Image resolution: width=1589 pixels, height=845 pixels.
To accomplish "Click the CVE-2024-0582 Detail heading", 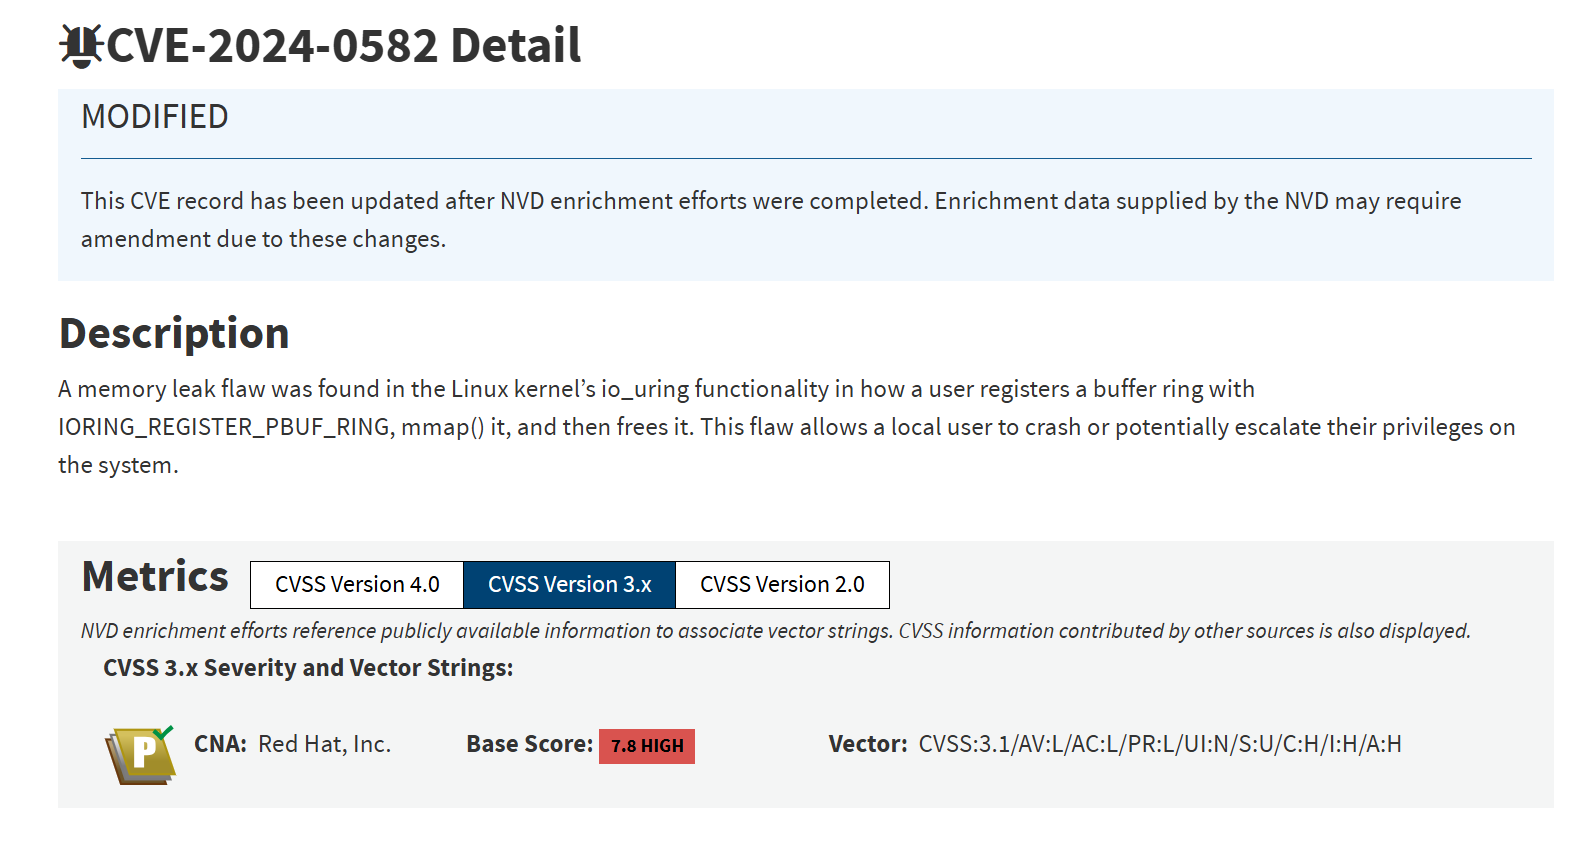I will pyautogui.click(x=343, y=46).
